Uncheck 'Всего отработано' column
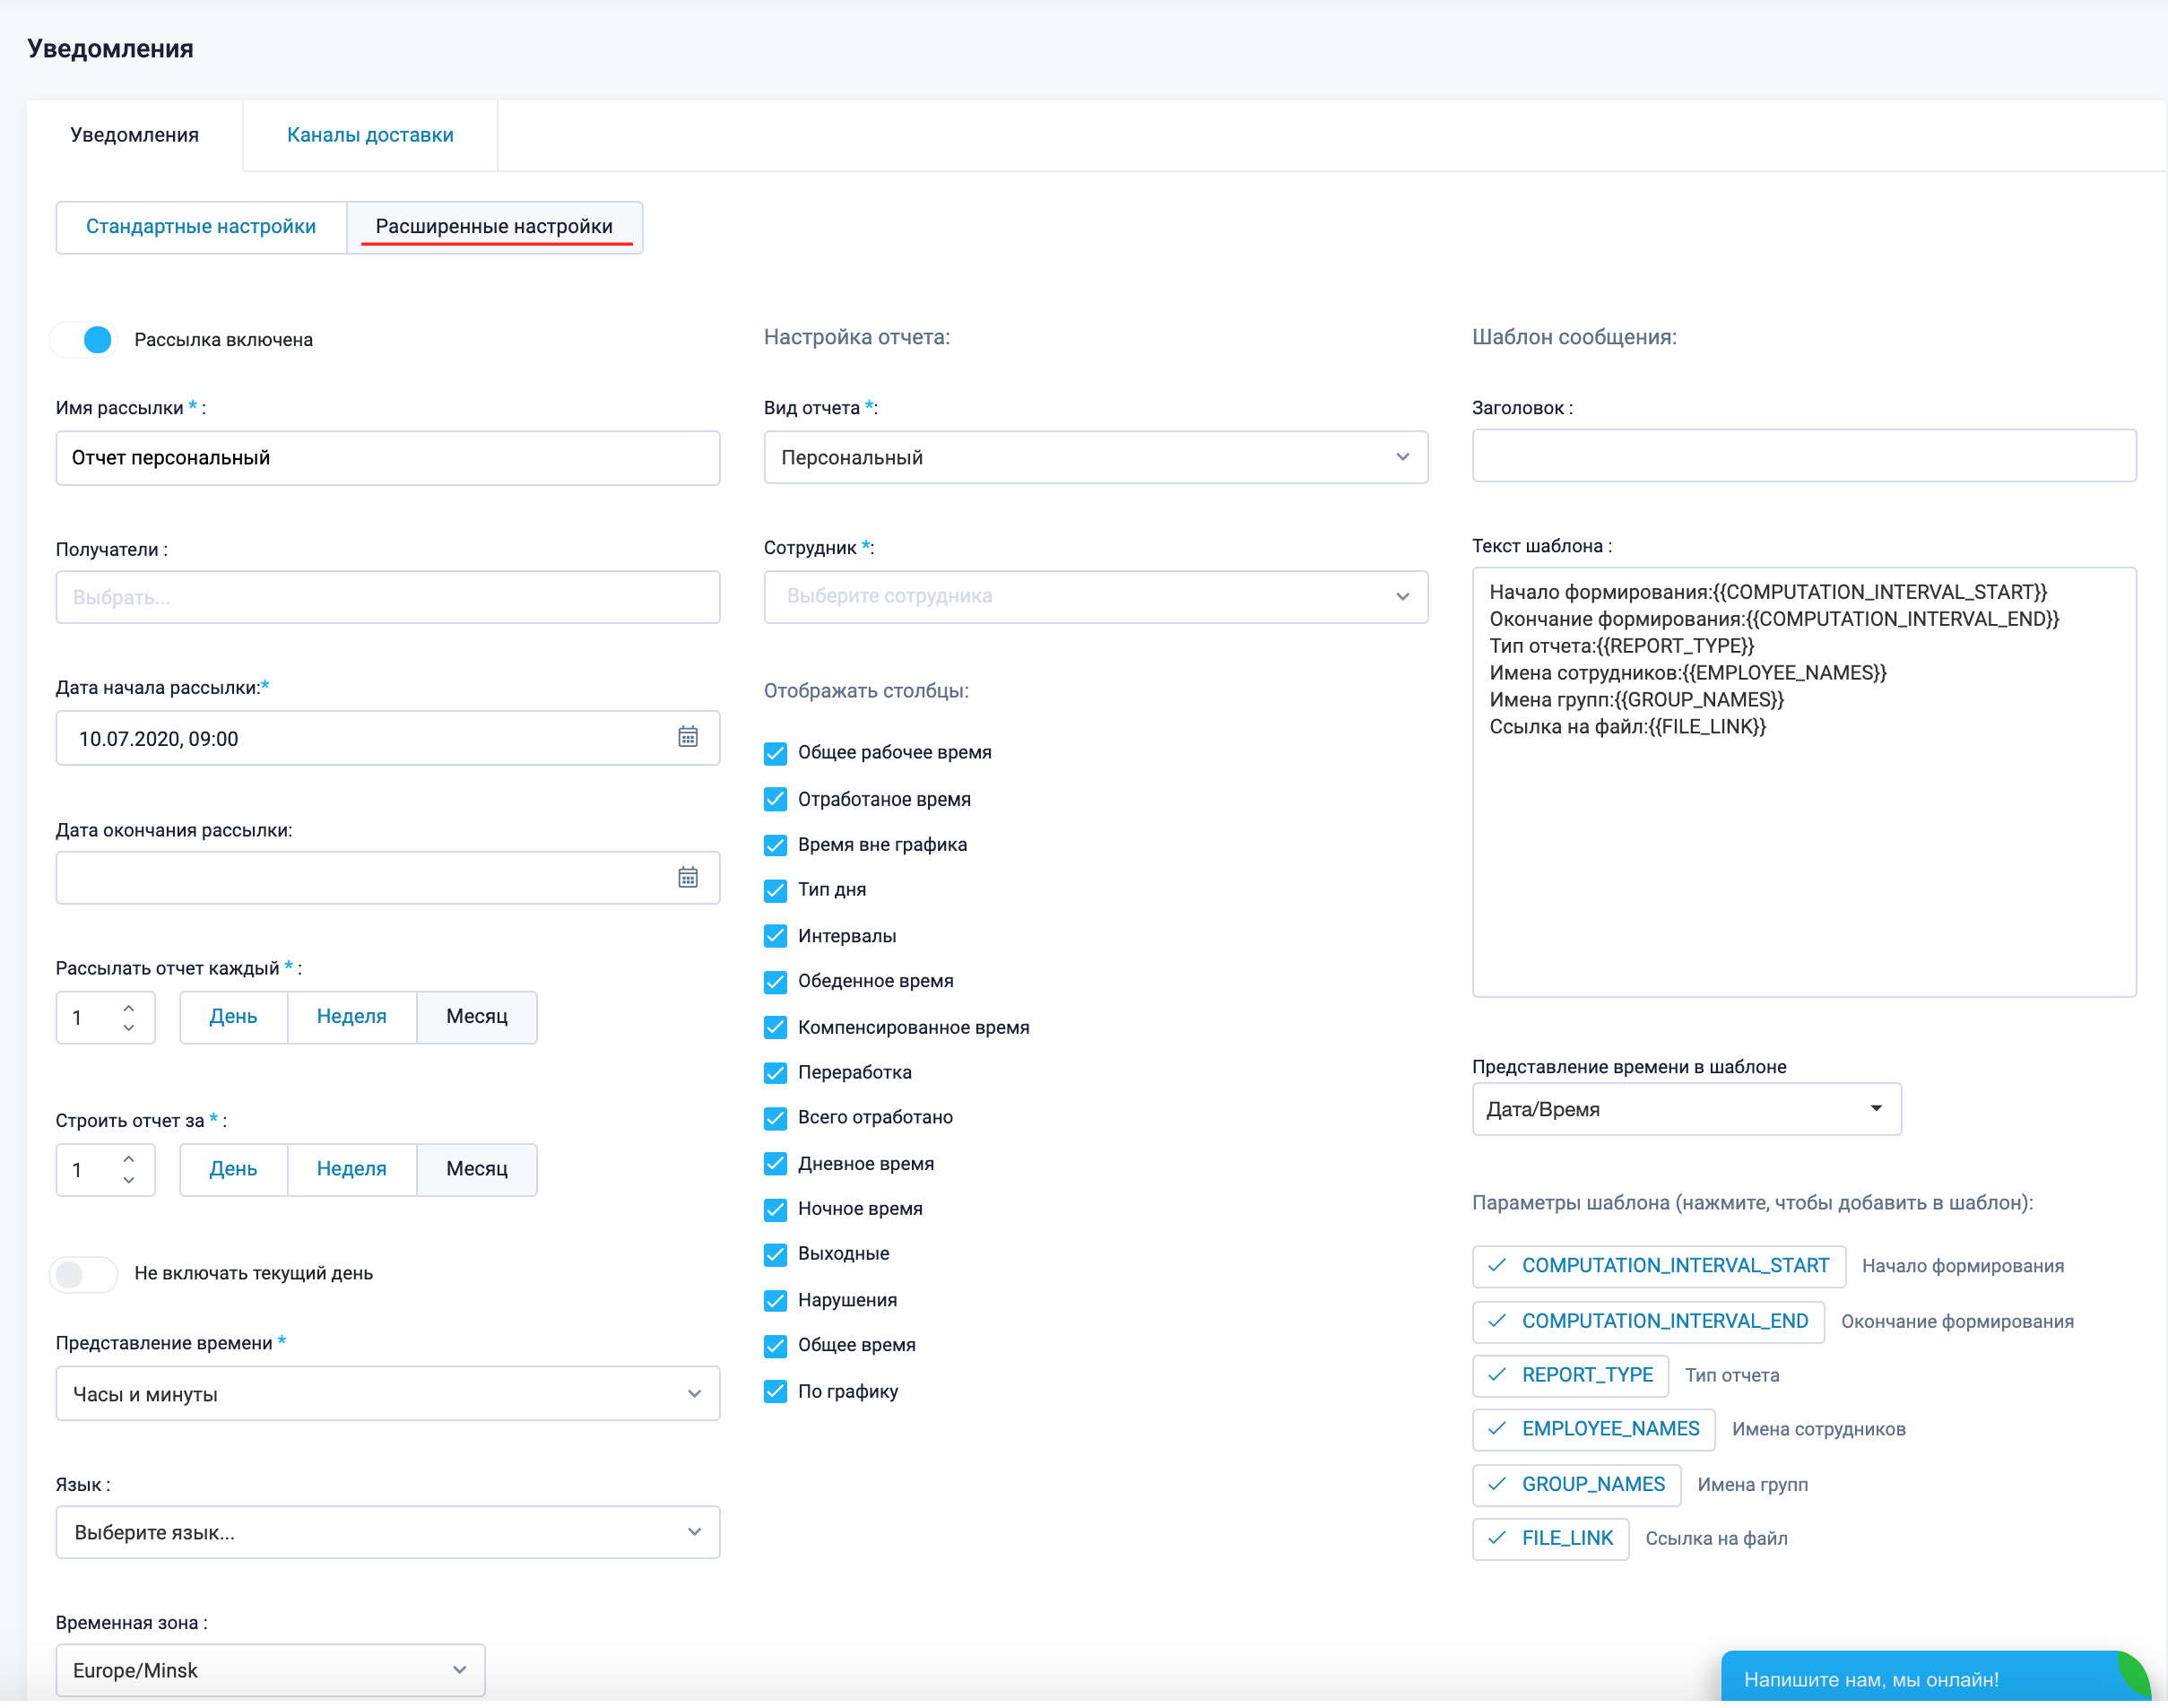 [x=775, y=1118]
